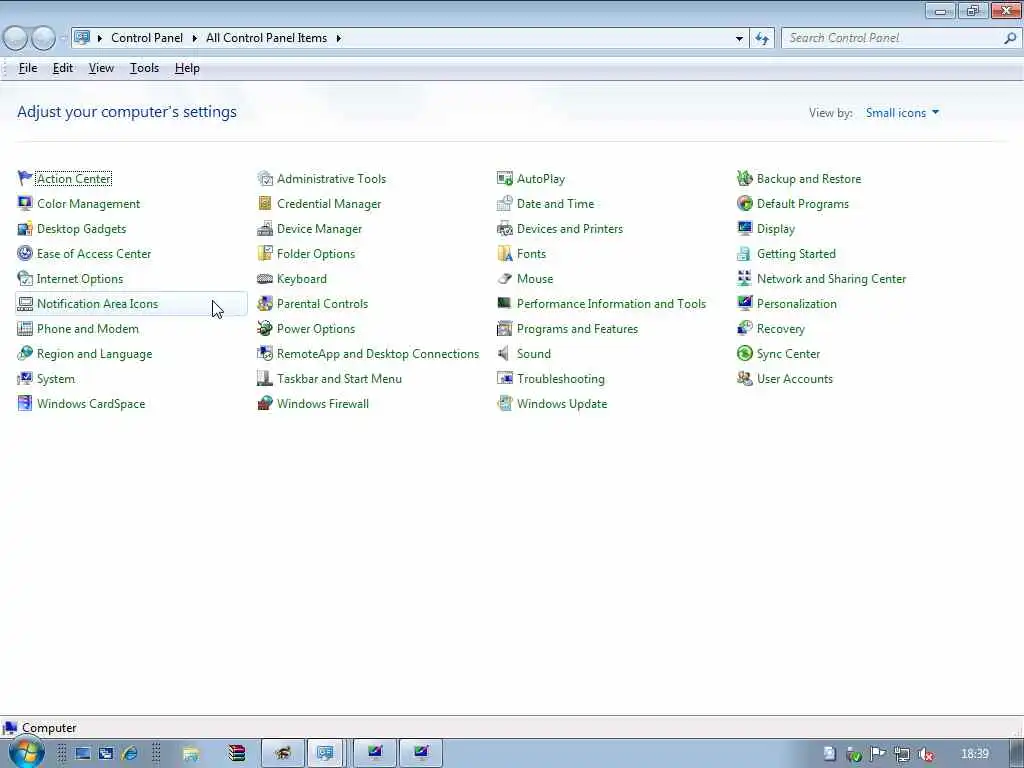Image resolution: width=1024 pixels, height=768 pixels.
Task: Click Programs and Features link
Action: pos(577,328)
